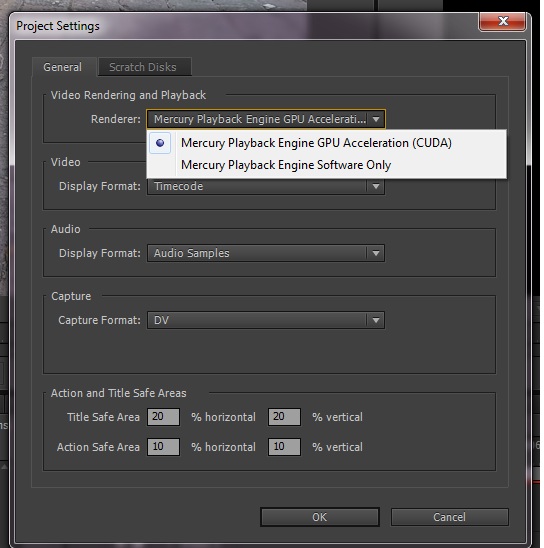Viewport: 544px width, 548px height.
Task: Expand the Audio Display Format dropdown arrow
Action: click(x=376, y=253)
